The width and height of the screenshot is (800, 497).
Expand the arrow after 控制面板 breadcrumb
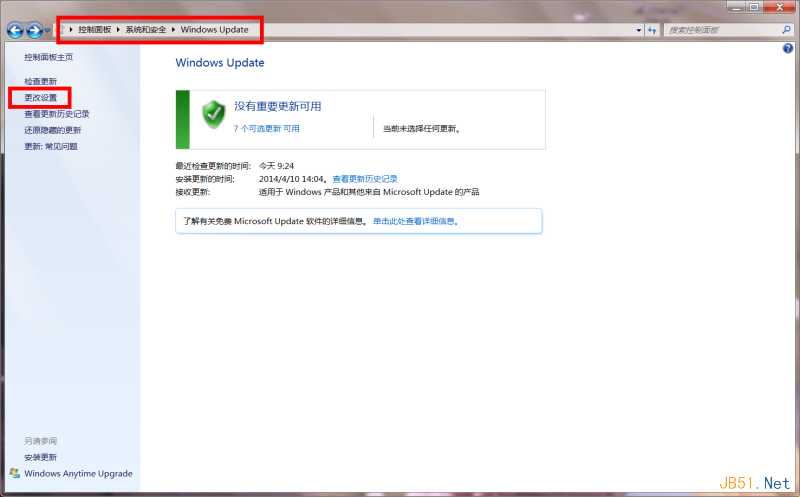click(118, 30)
